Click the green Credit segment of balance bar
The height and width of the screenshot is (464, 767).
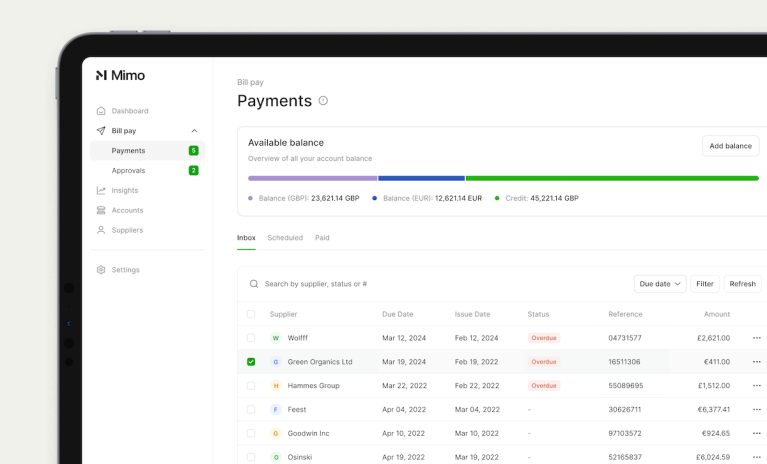tap(611, 178)
